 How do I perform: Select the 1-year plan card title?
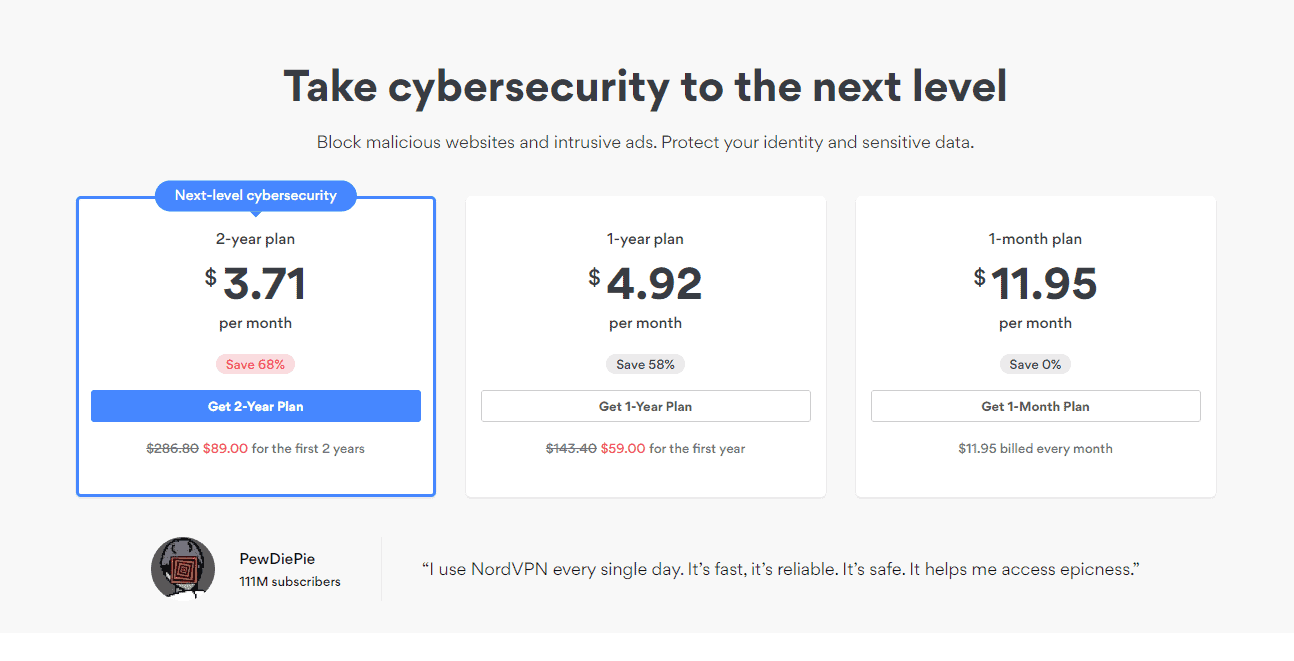click(x=645, y=239)
